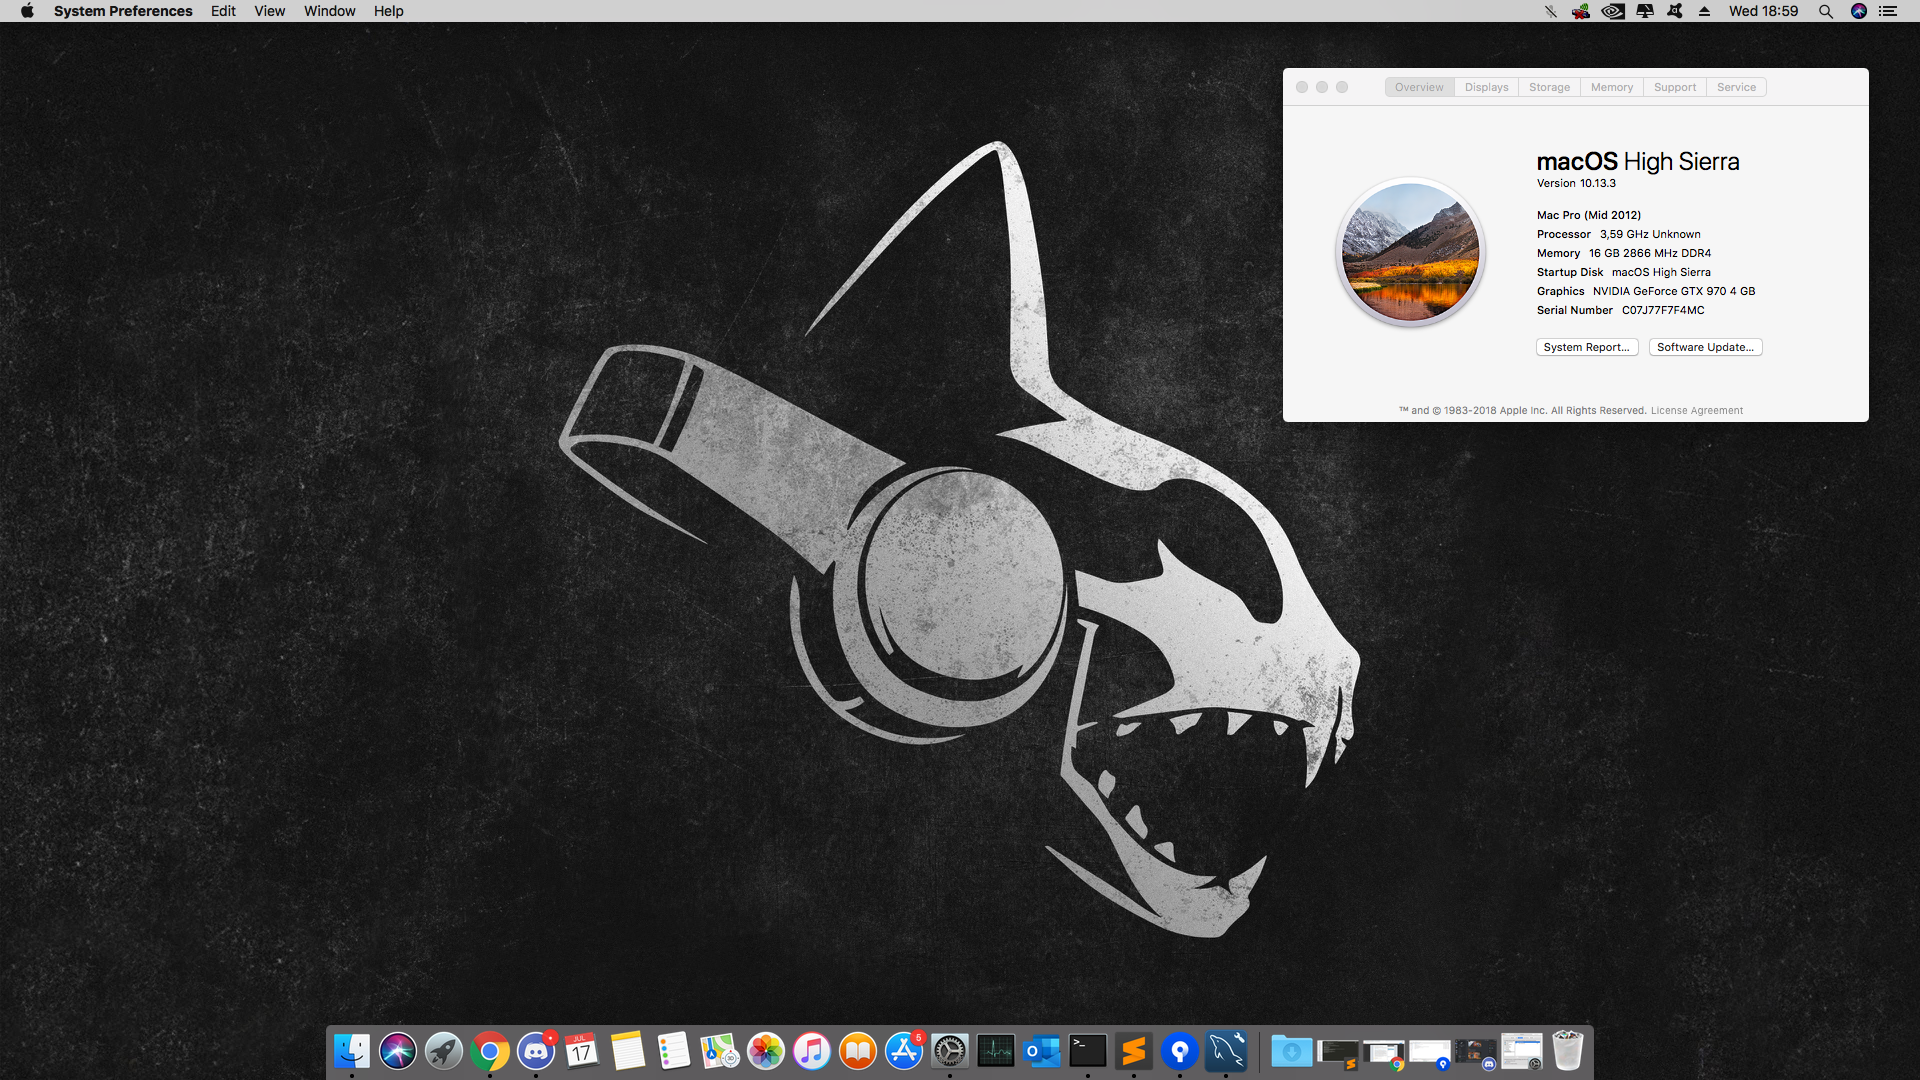Screen dimensions: 1920x1080
Task: Open the Notification Center list icon
Action: (1888, 11)
